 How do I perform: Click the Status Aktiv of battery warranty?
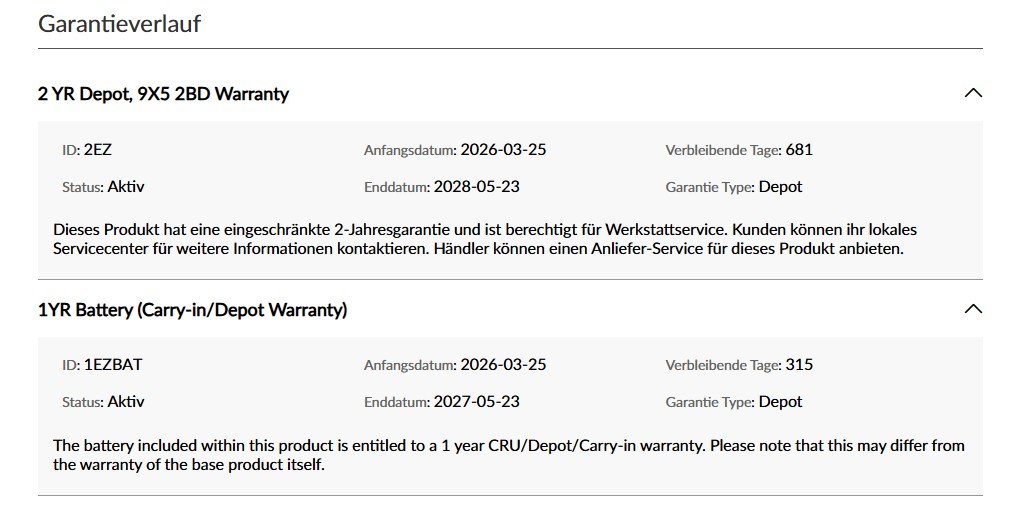coord(126,402)
